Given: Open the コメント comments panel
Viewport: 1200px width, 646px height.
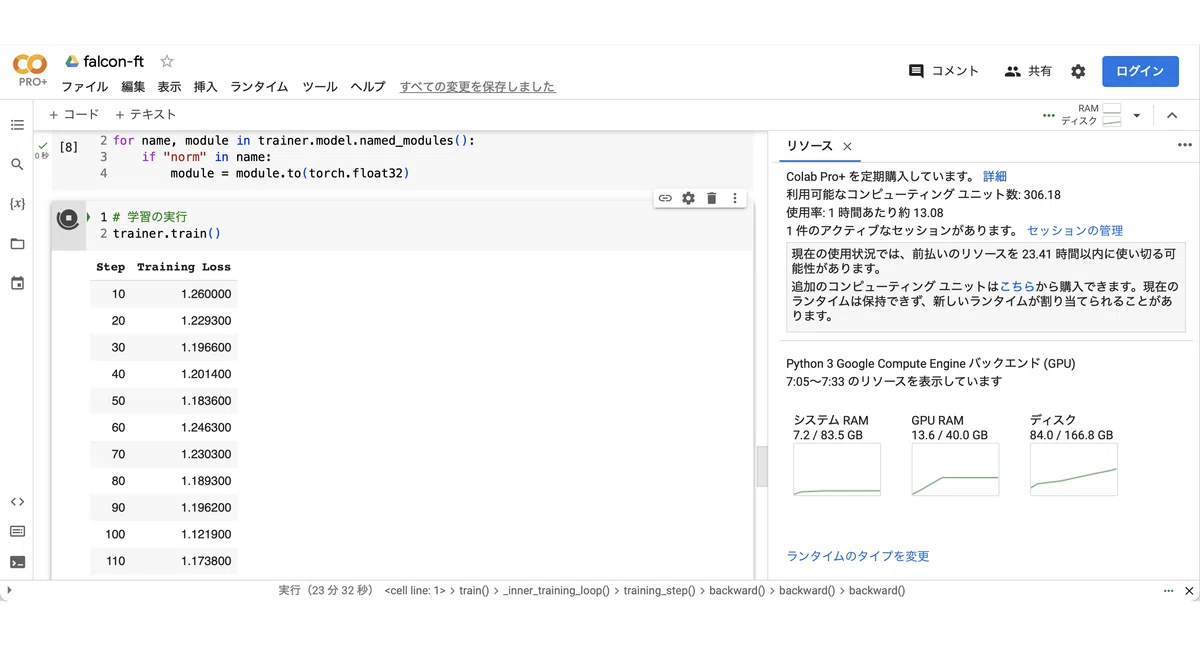Looking at the screenshot, I should [x=944, y=71].
